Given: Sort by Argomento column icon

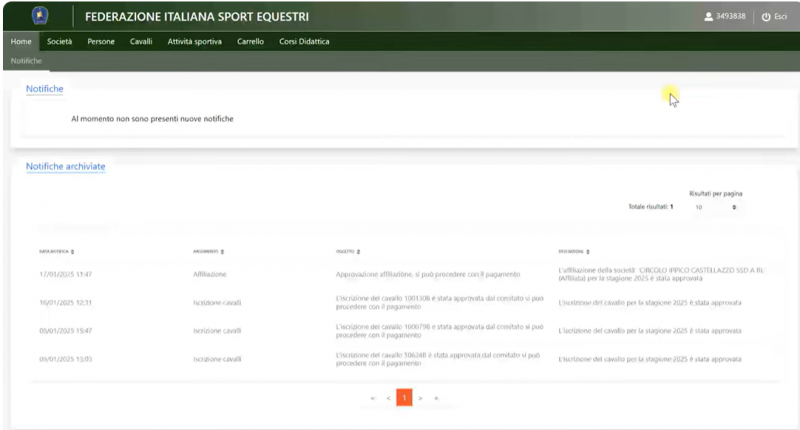Looking at the screenshot, I should click(x=223, y=251).
